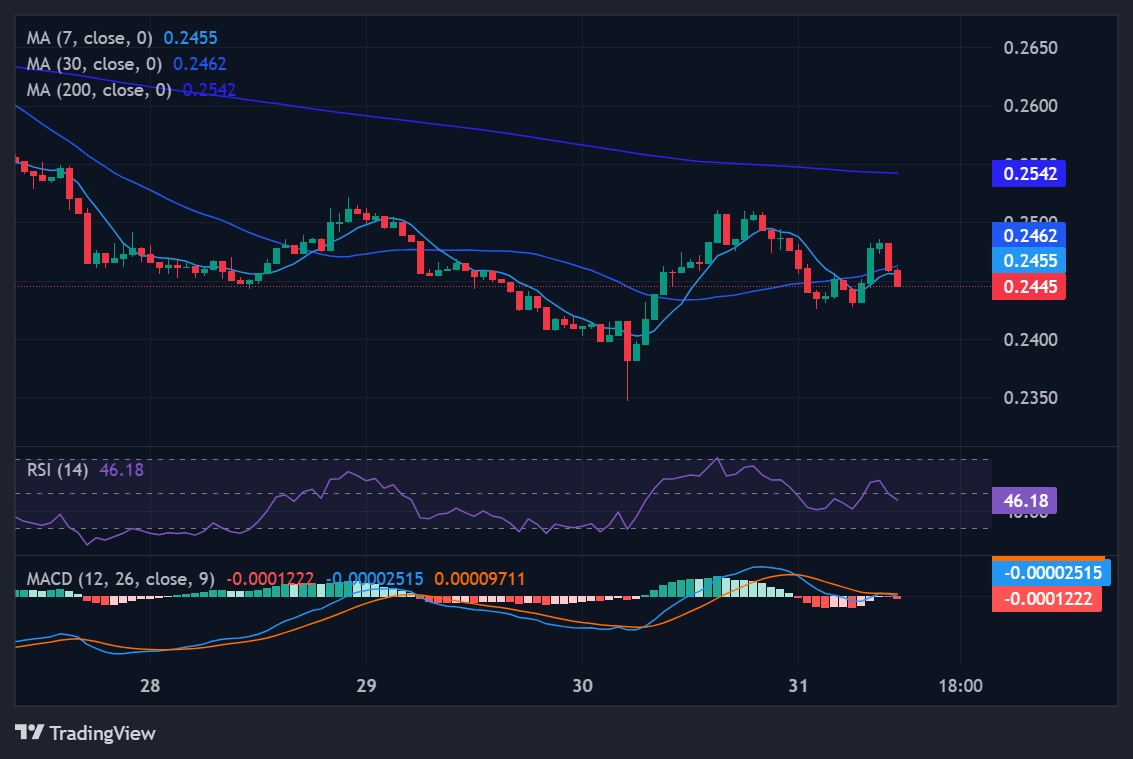1133x759 pixels.
Task: Click the TradingView logo icon
Action: point(30,733)
